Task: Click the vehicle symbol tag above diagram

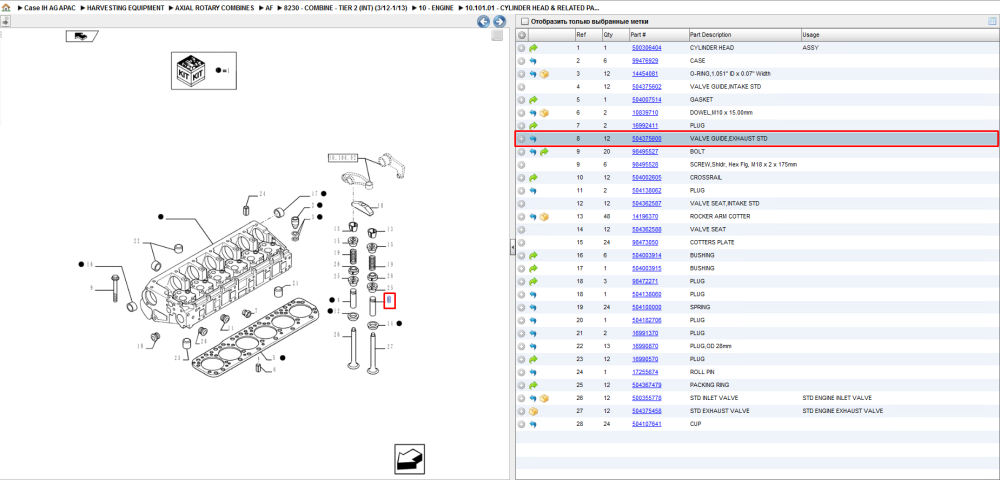Action: tap(81, 36)
